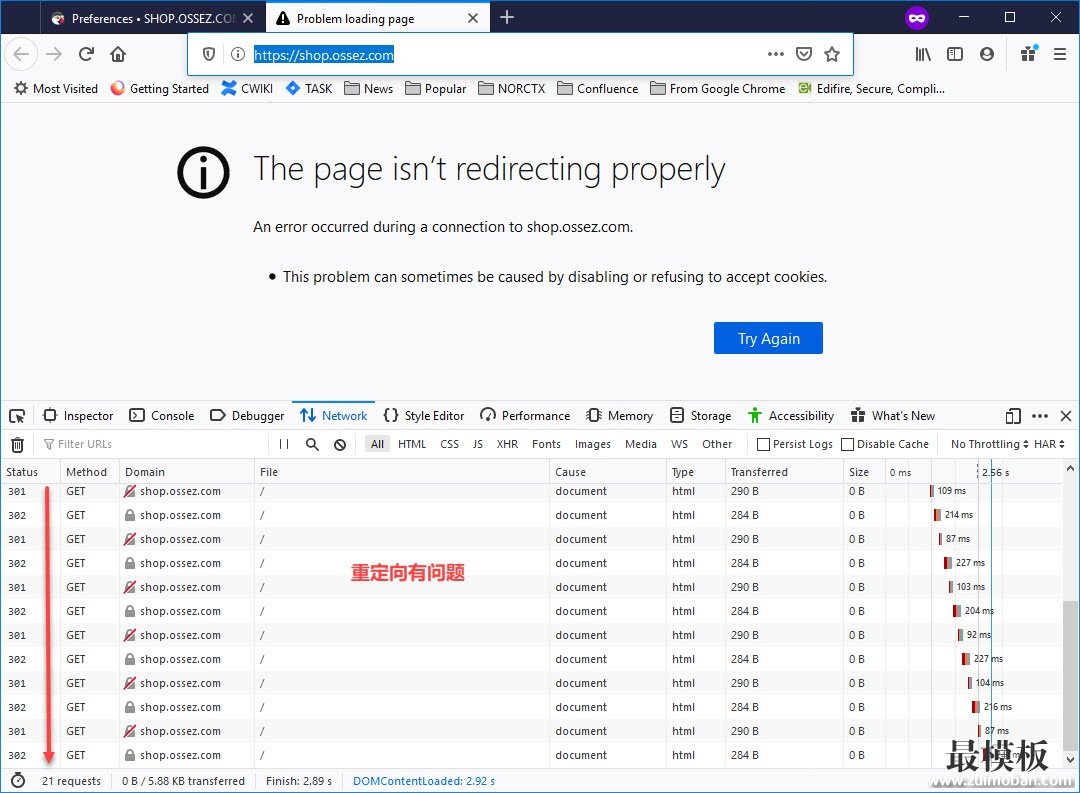Bookmark this page with the star
1080x793 pixels.
coord(832,54)
